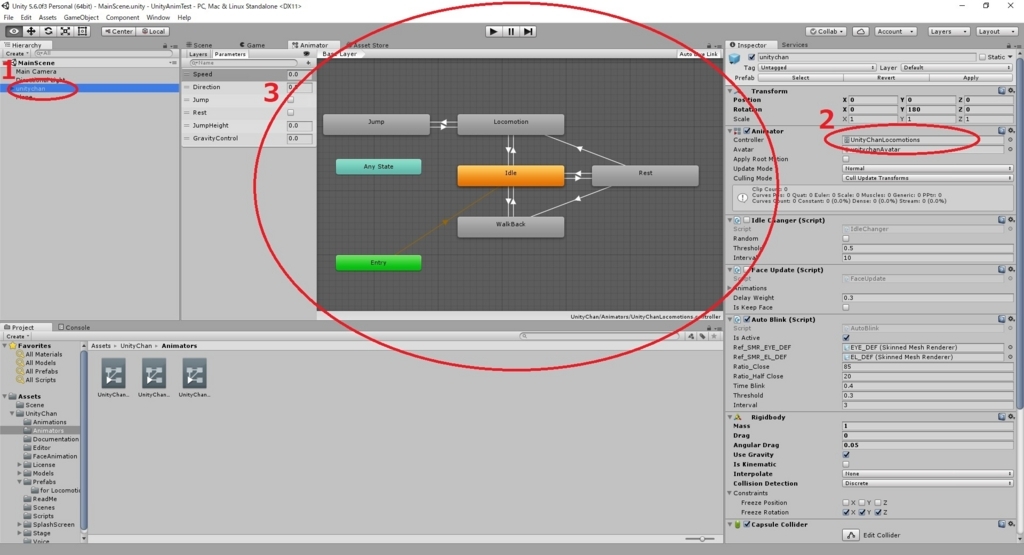Add a new parameter with plus

(x=308, y=63)
